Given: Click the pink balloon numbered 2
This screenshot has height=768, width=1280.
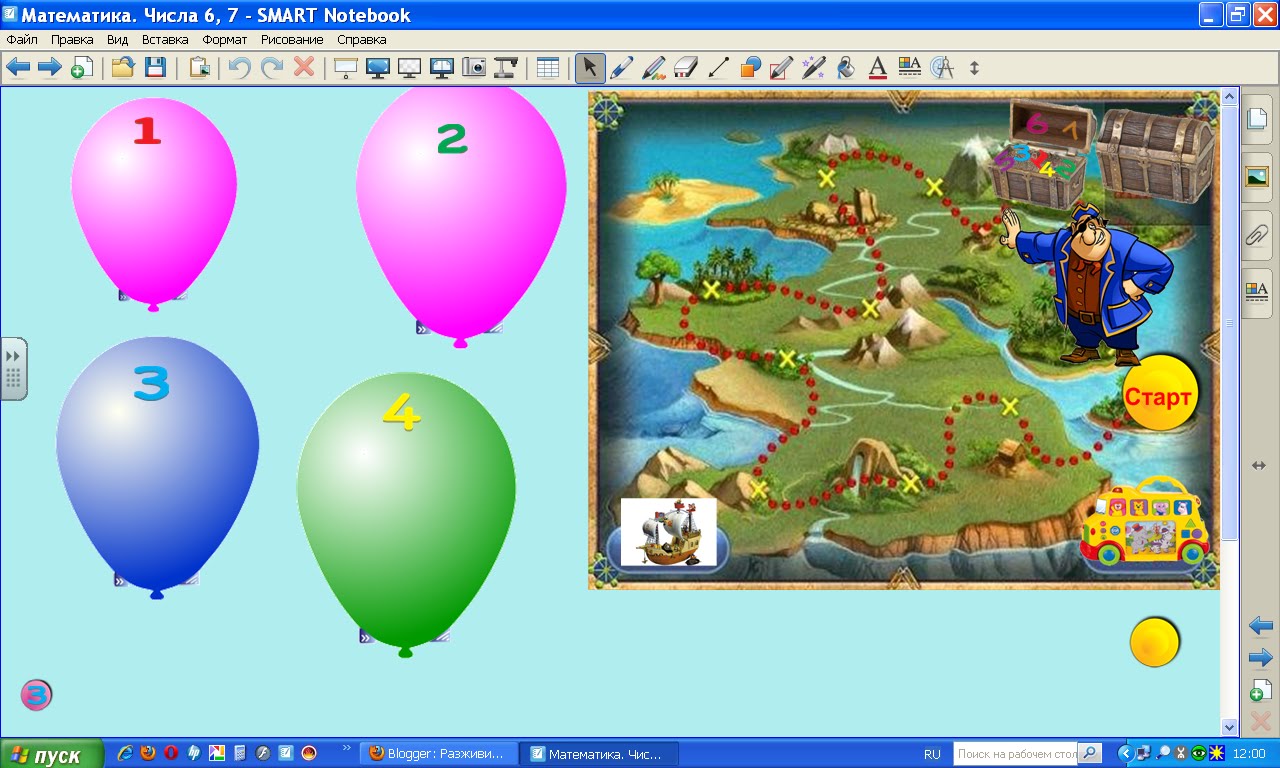Looking at the screenshot, I should click(x=461, y=215).
